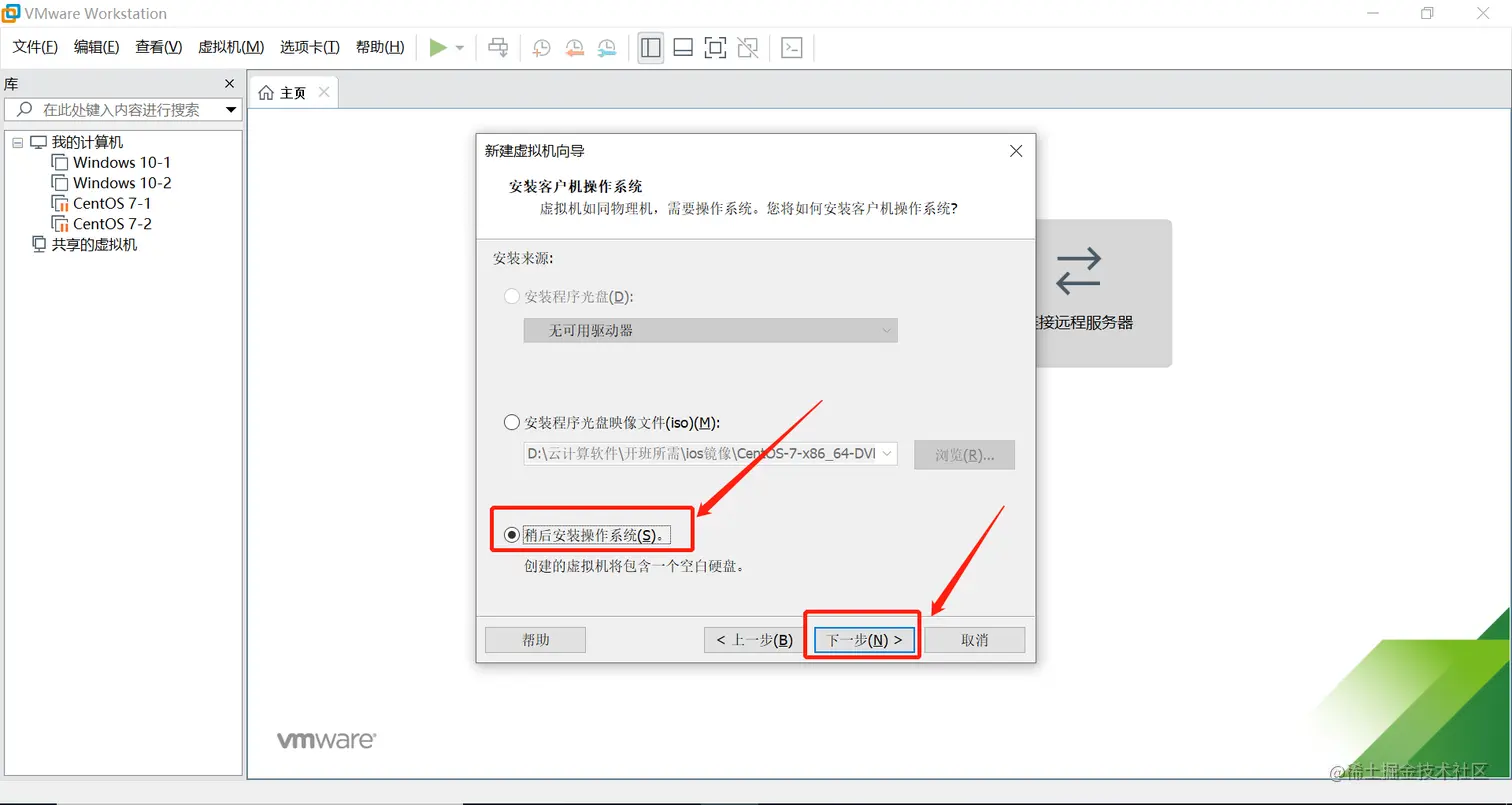Close the 新建虚拟机向导 dialog
The image size is (1512, 805).
(x=1016, y=151)
